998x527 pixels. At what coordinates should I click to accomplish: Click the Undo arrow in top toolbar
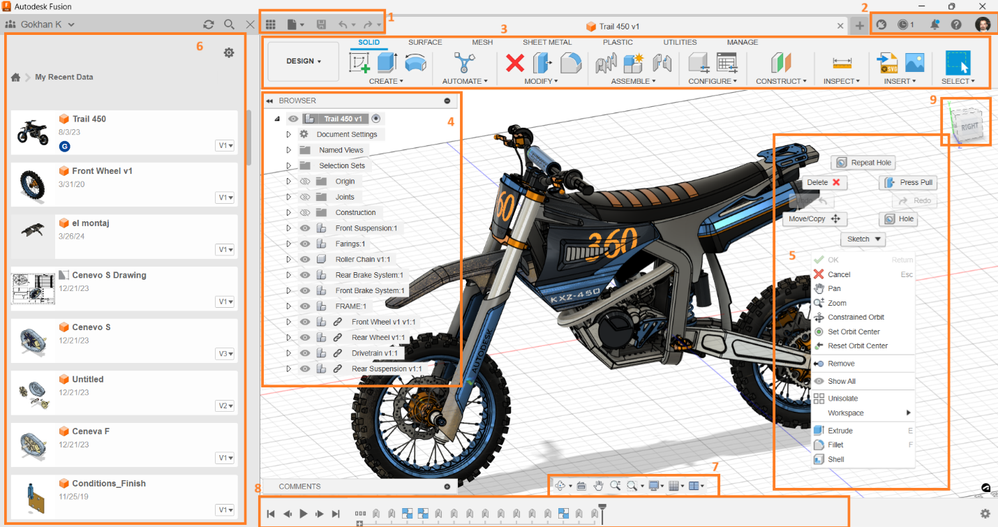click(x=343, y=25)
